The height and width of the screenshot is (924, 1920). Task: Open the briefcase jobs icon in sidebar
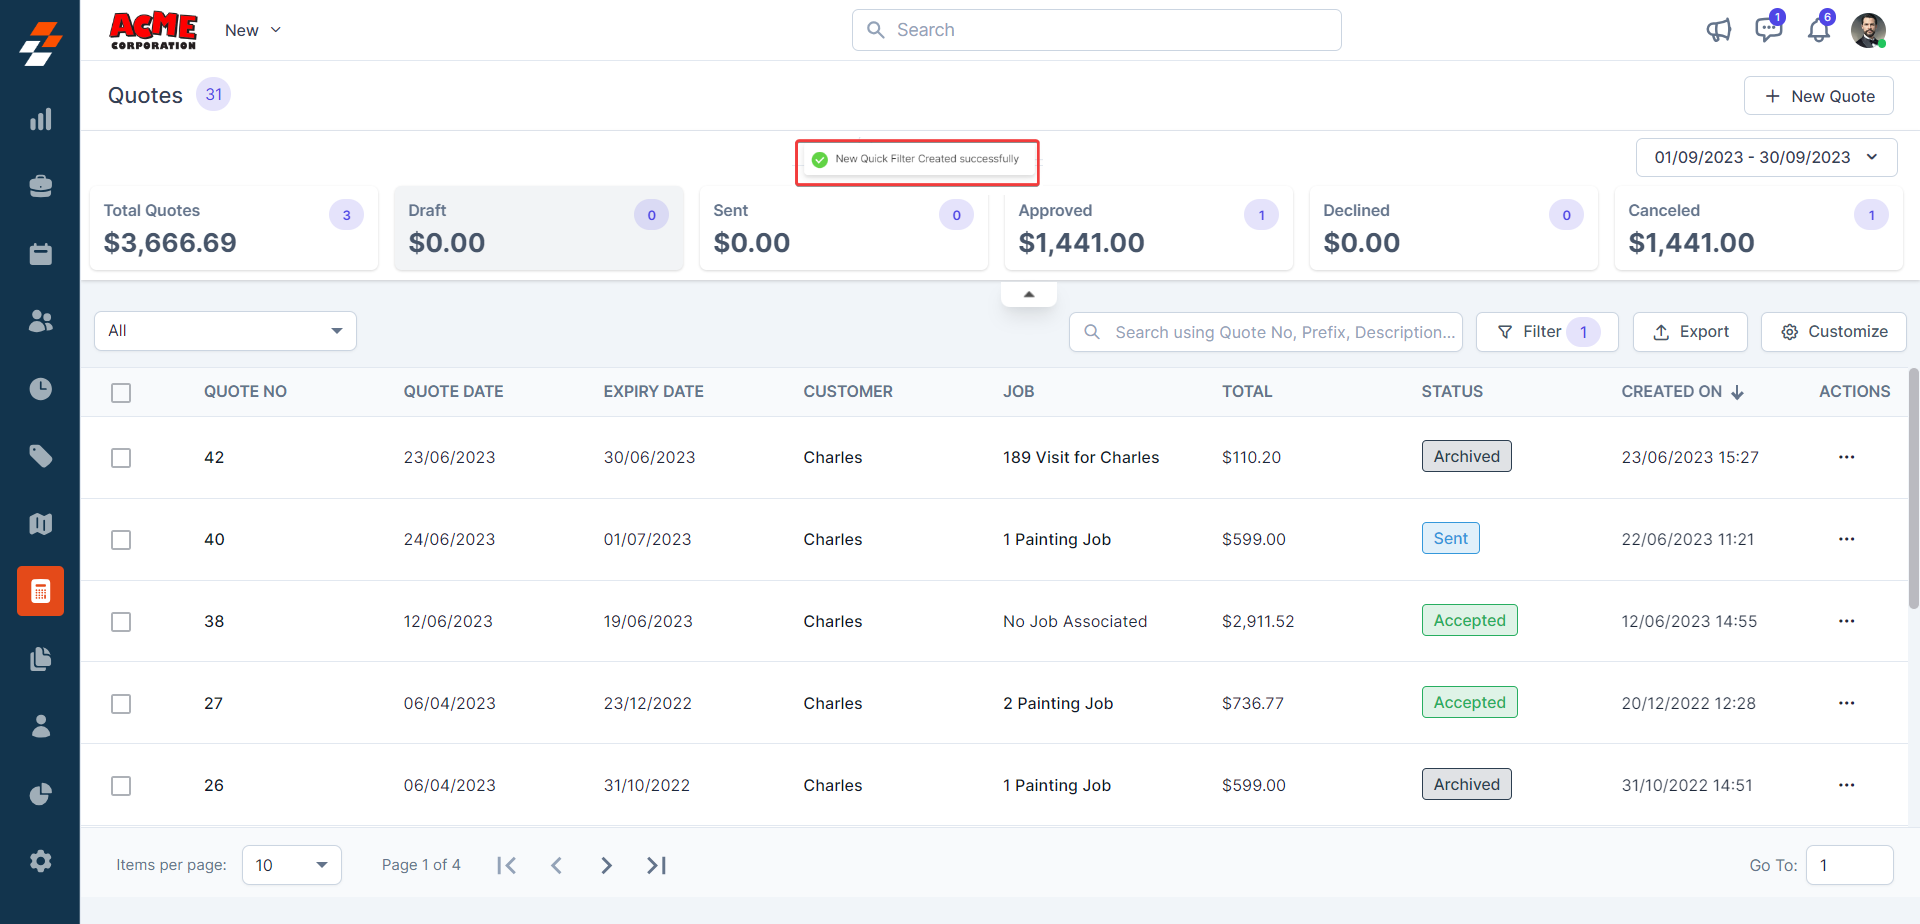pyautogui.click(x=40, y=187)
